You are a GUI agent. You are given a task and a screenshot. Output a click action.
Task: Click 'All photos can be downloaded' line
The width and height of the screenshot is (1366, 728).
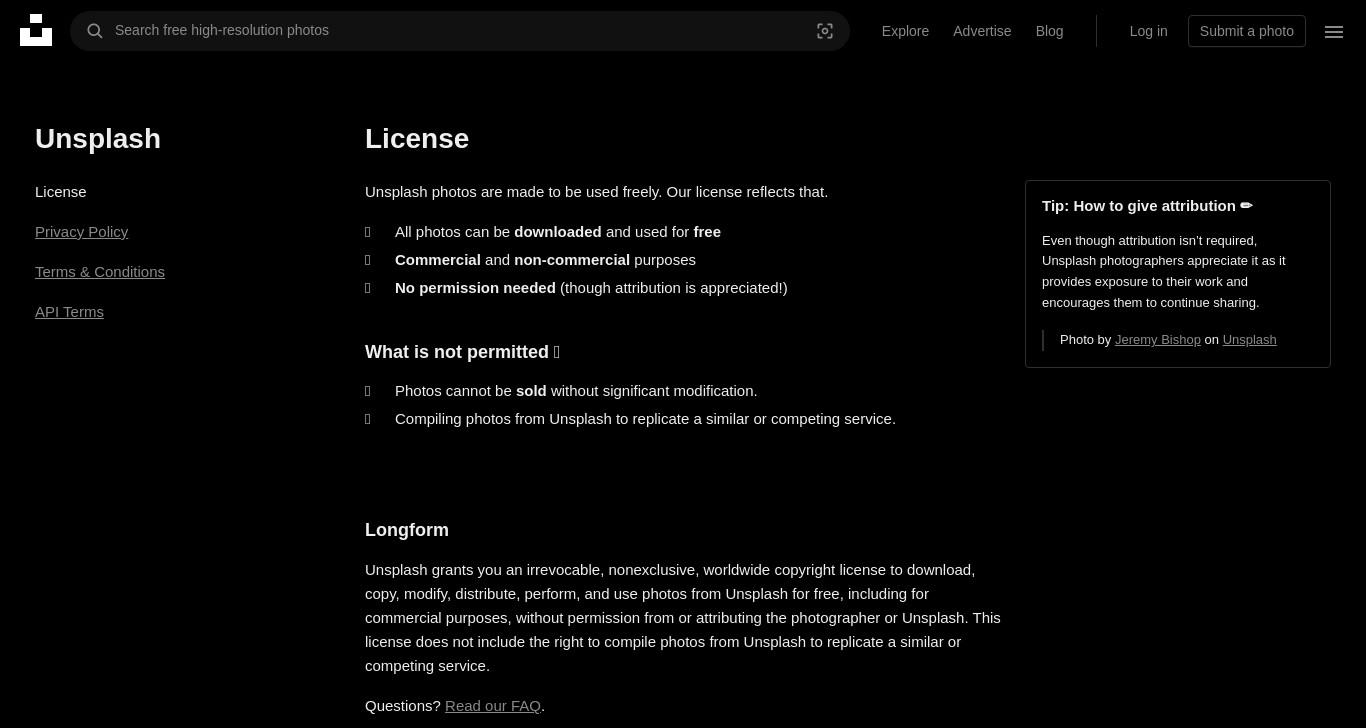click(558, 232)
